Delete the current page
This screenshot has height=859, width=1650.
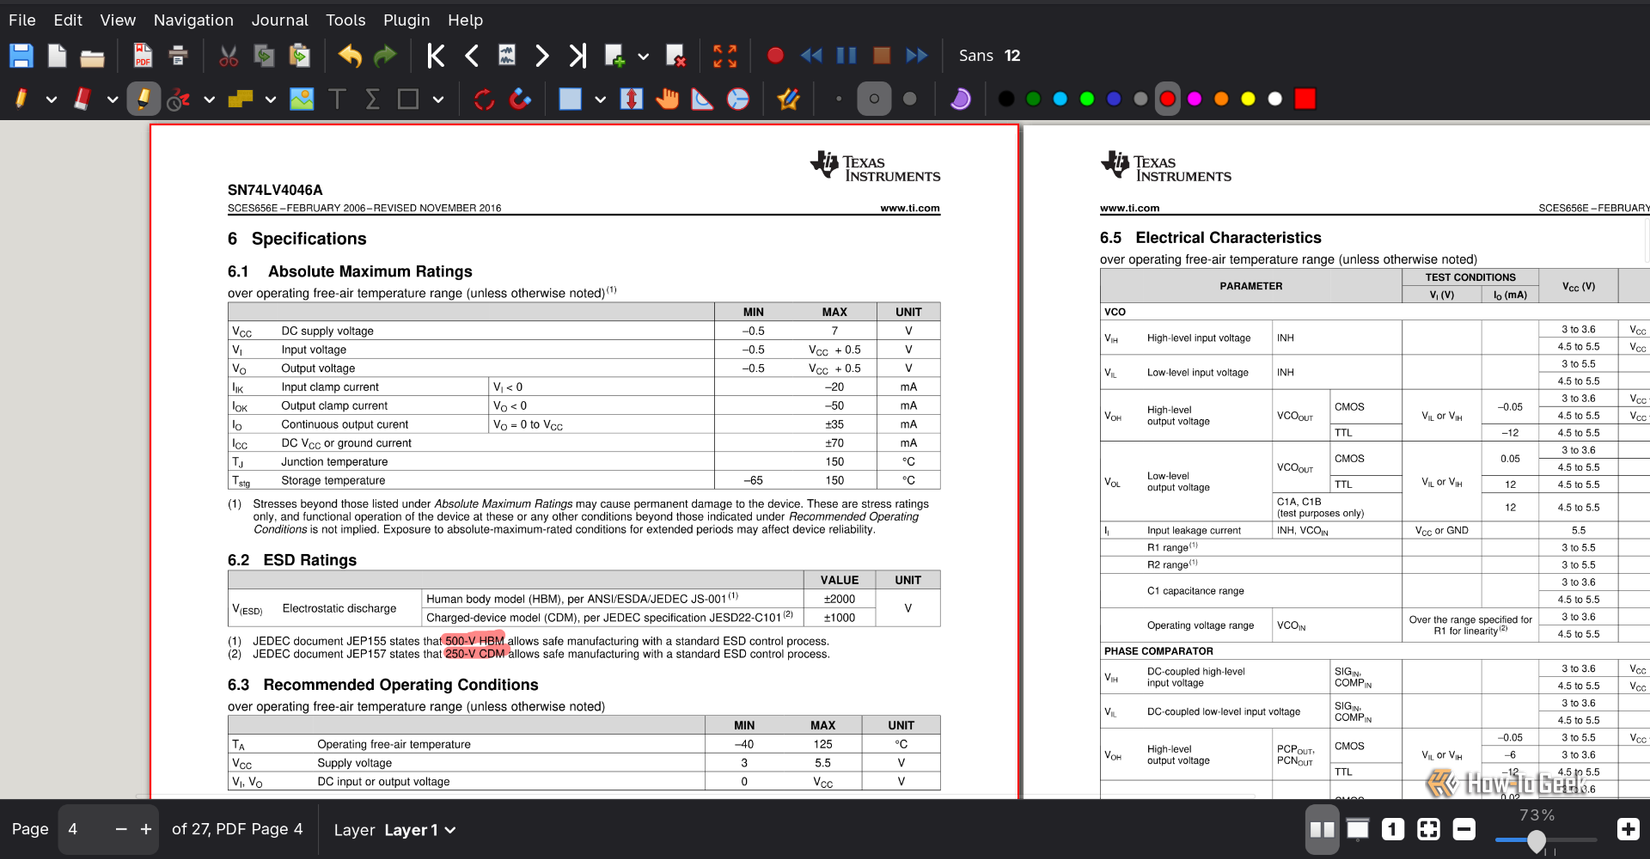(x=676, y=56)
